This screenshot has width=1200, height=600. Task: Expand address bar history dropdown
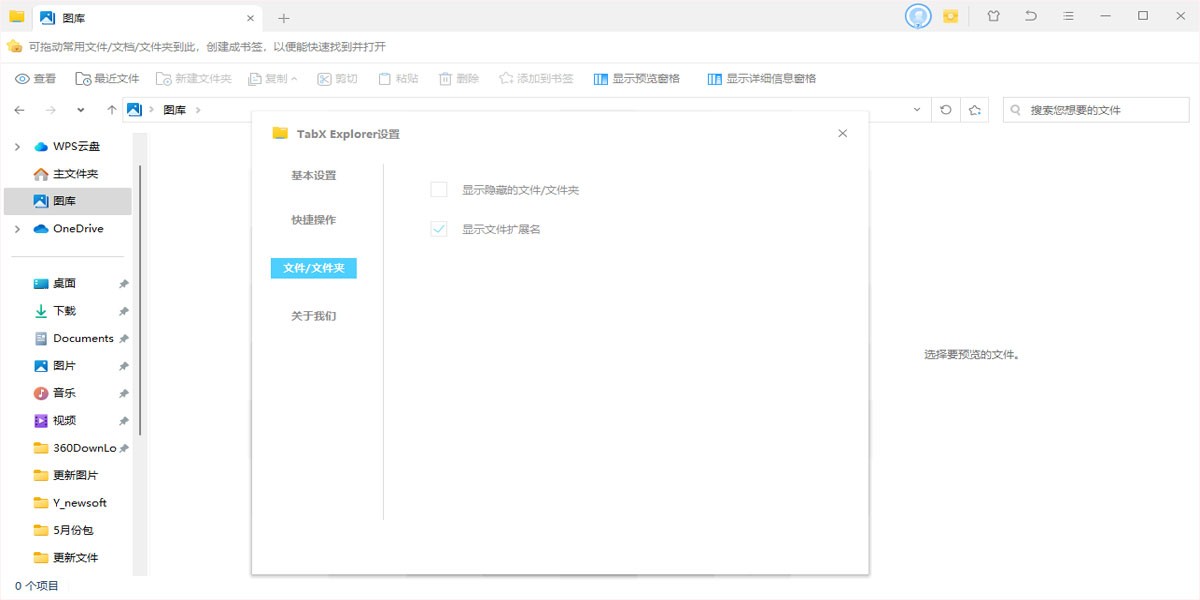point(917,110)
